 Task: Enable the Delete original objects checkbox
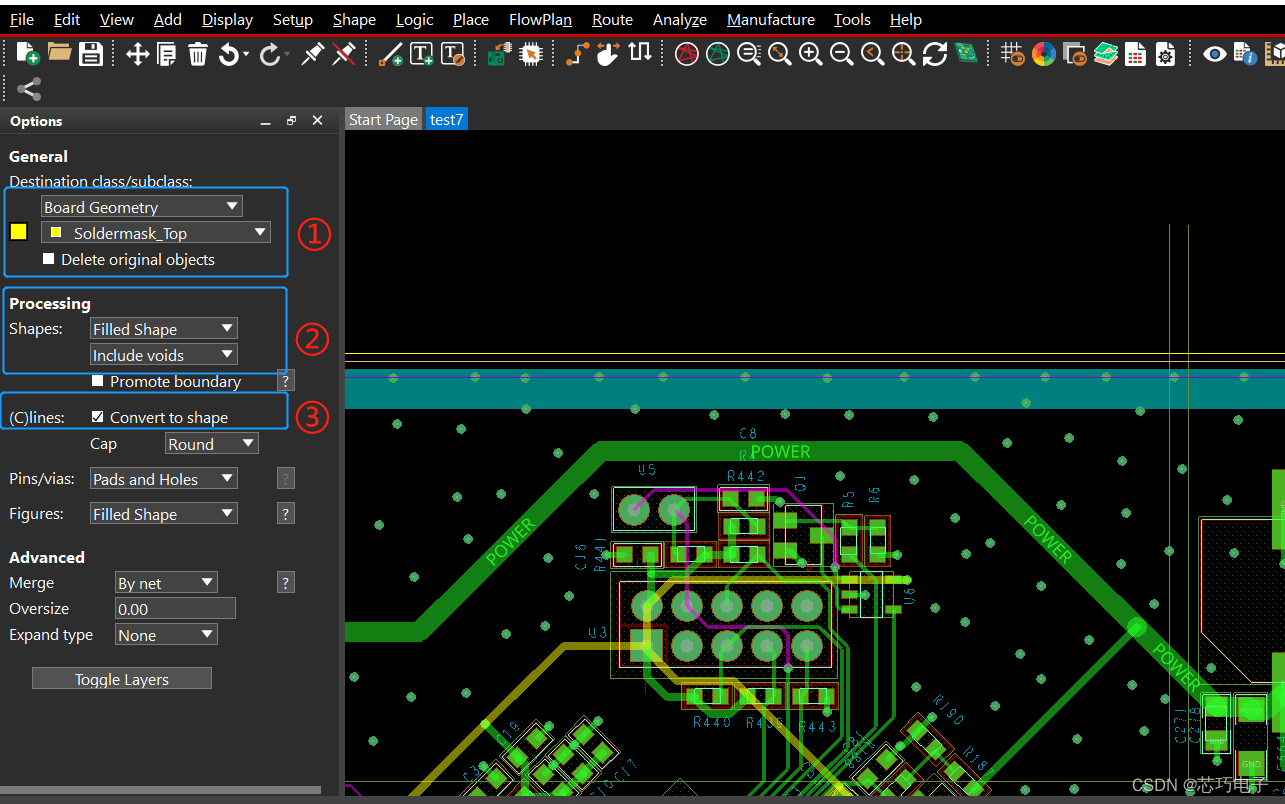coord(48,258)
